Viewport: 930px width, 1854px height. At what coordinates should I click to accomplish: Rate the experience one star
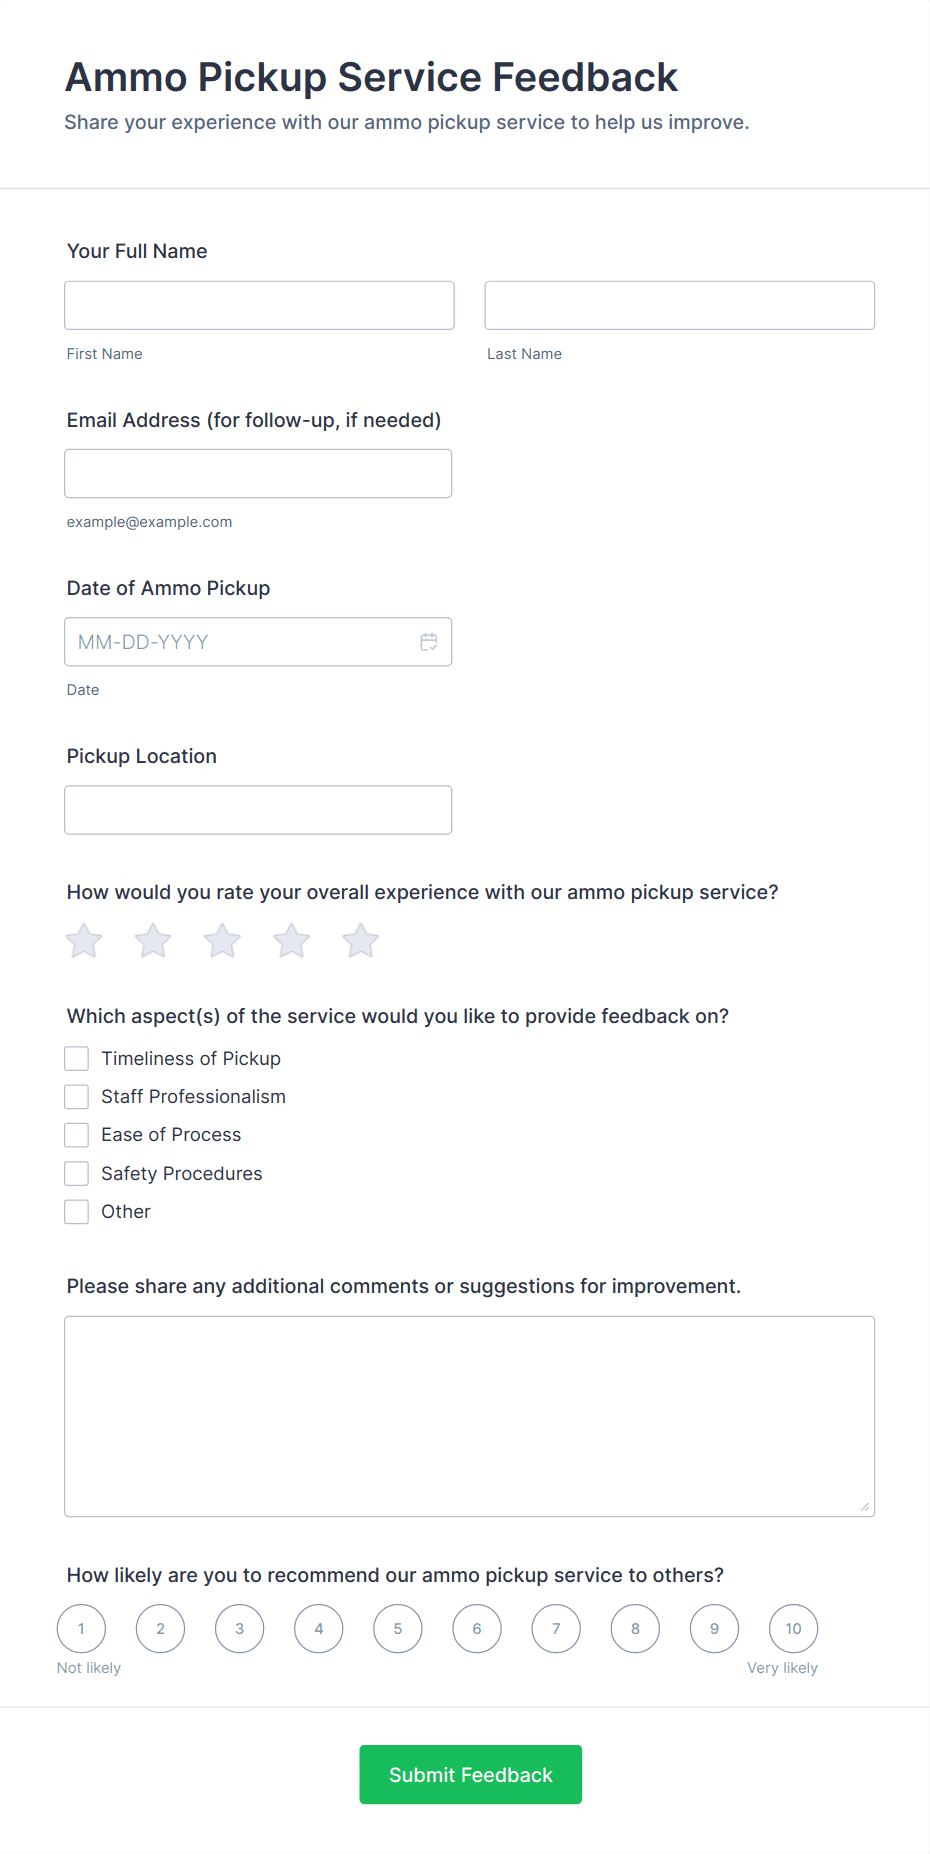[x=84, y=941]
